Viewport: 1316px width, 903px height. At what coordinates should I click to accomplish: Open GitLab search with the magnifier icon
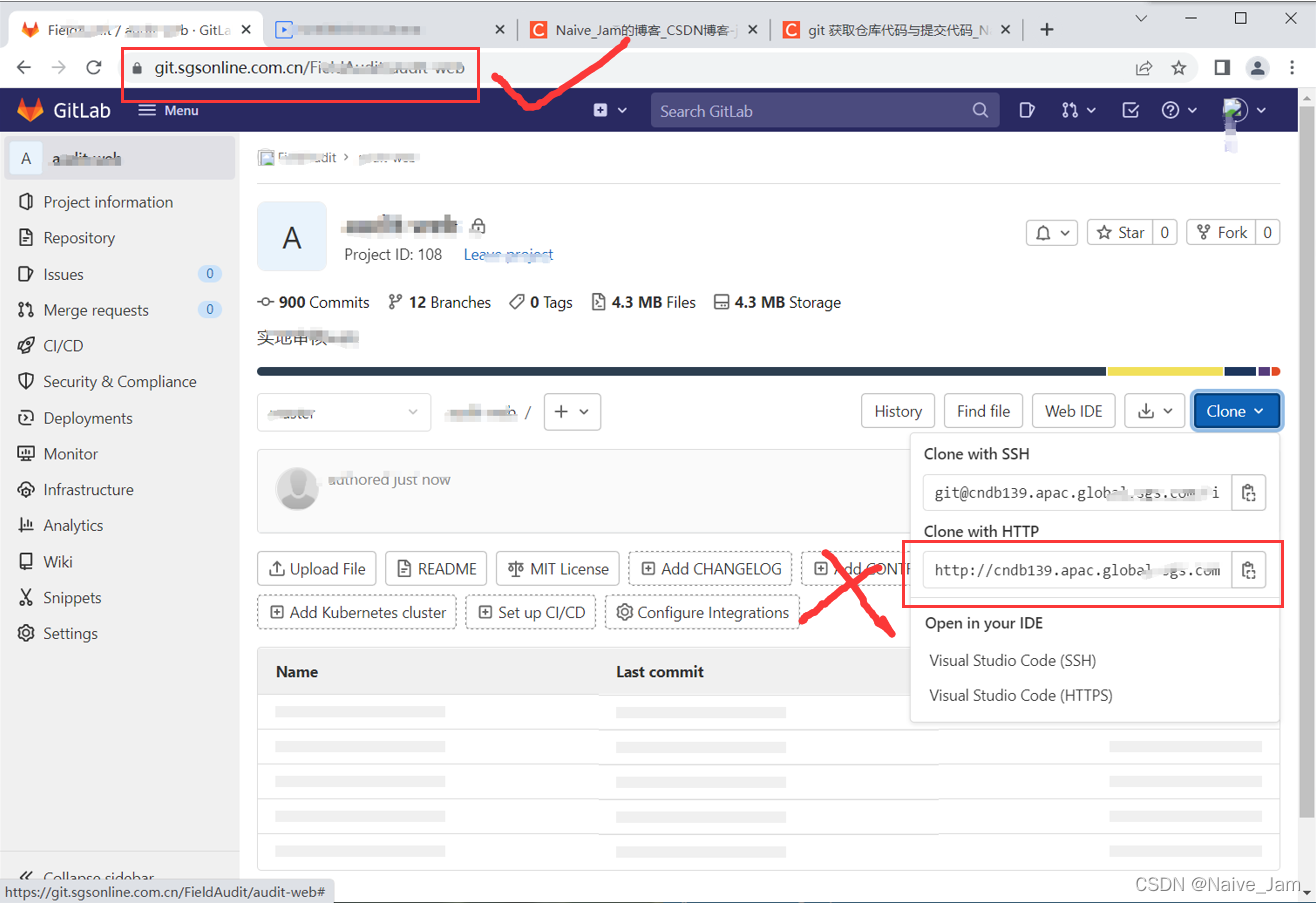tap(978, 110)
